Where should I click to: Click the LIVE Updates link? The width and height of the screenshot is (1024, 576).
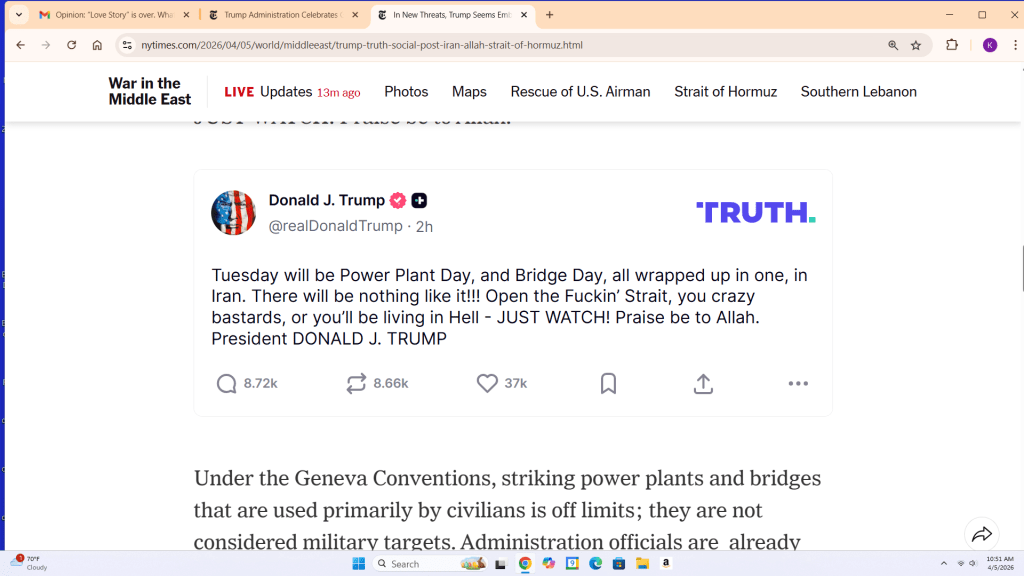coord(292,91)
